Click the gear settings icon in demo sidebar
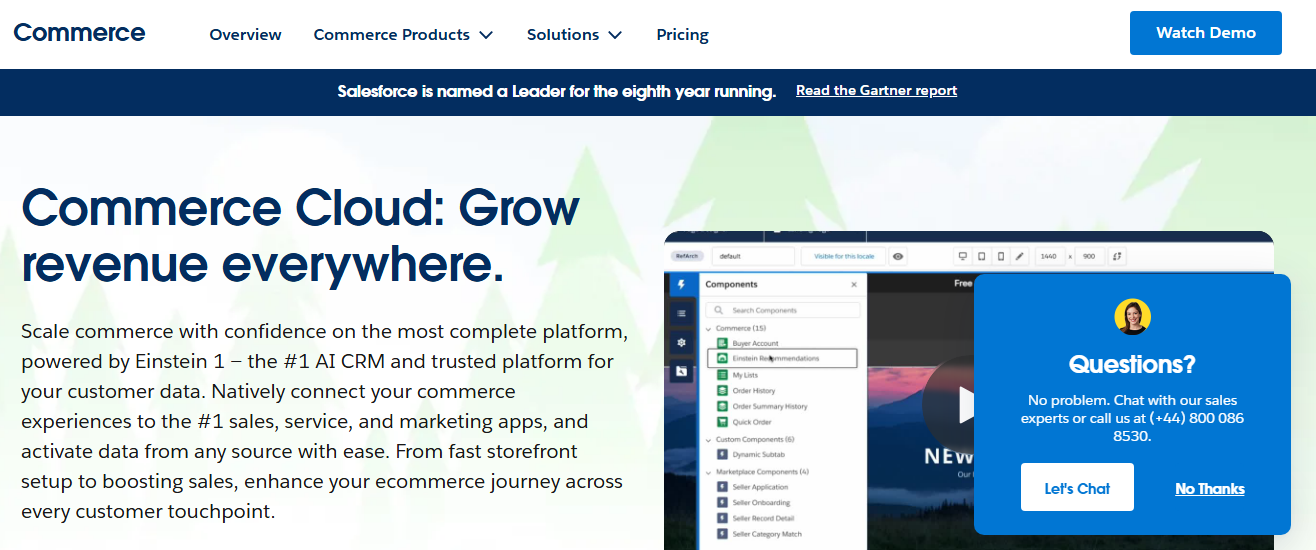This screenshot has width=1316, height=550. point(681,342)
